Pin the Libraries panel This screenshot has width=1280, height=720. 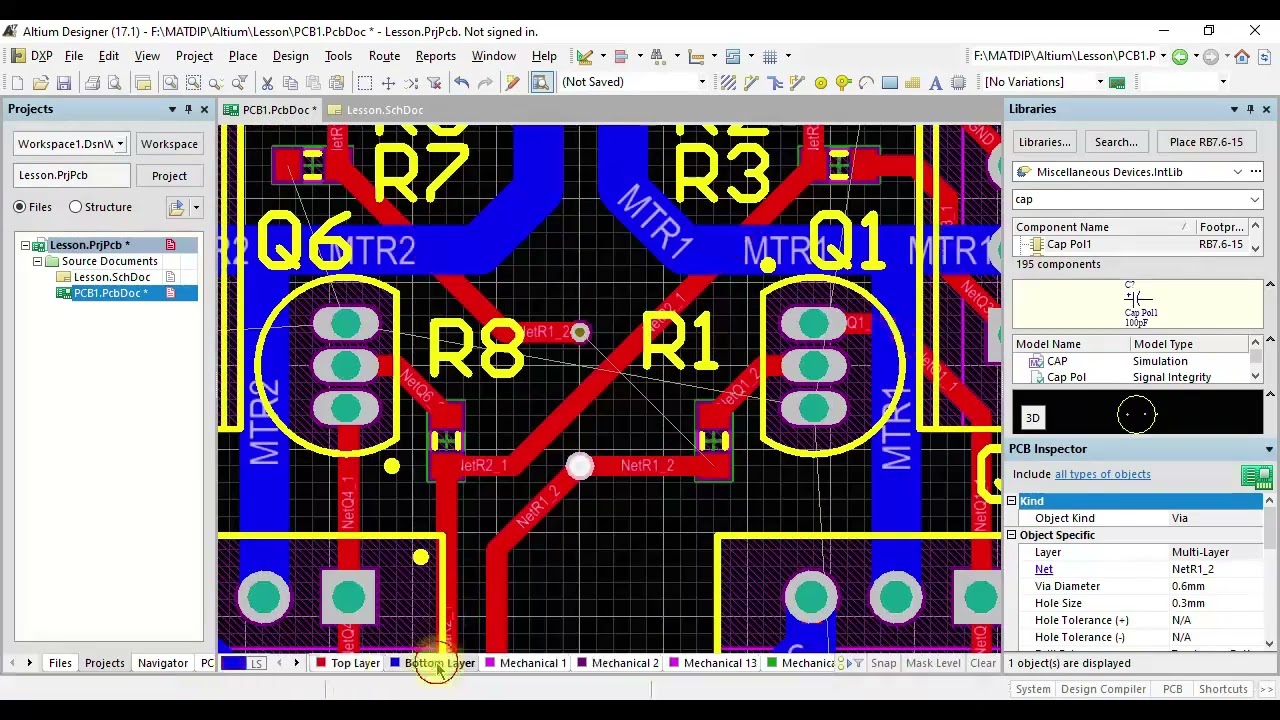click(1250, 109)
